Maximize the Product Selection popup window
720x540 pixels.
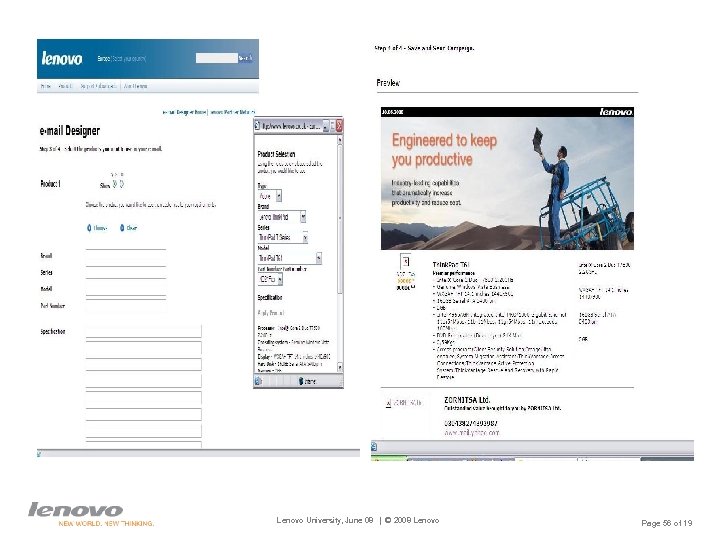(332, 126)
